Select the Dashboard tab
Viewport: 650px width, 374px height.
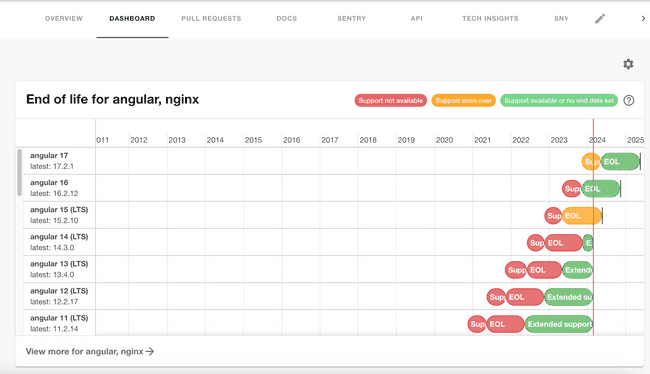[132, 19]
